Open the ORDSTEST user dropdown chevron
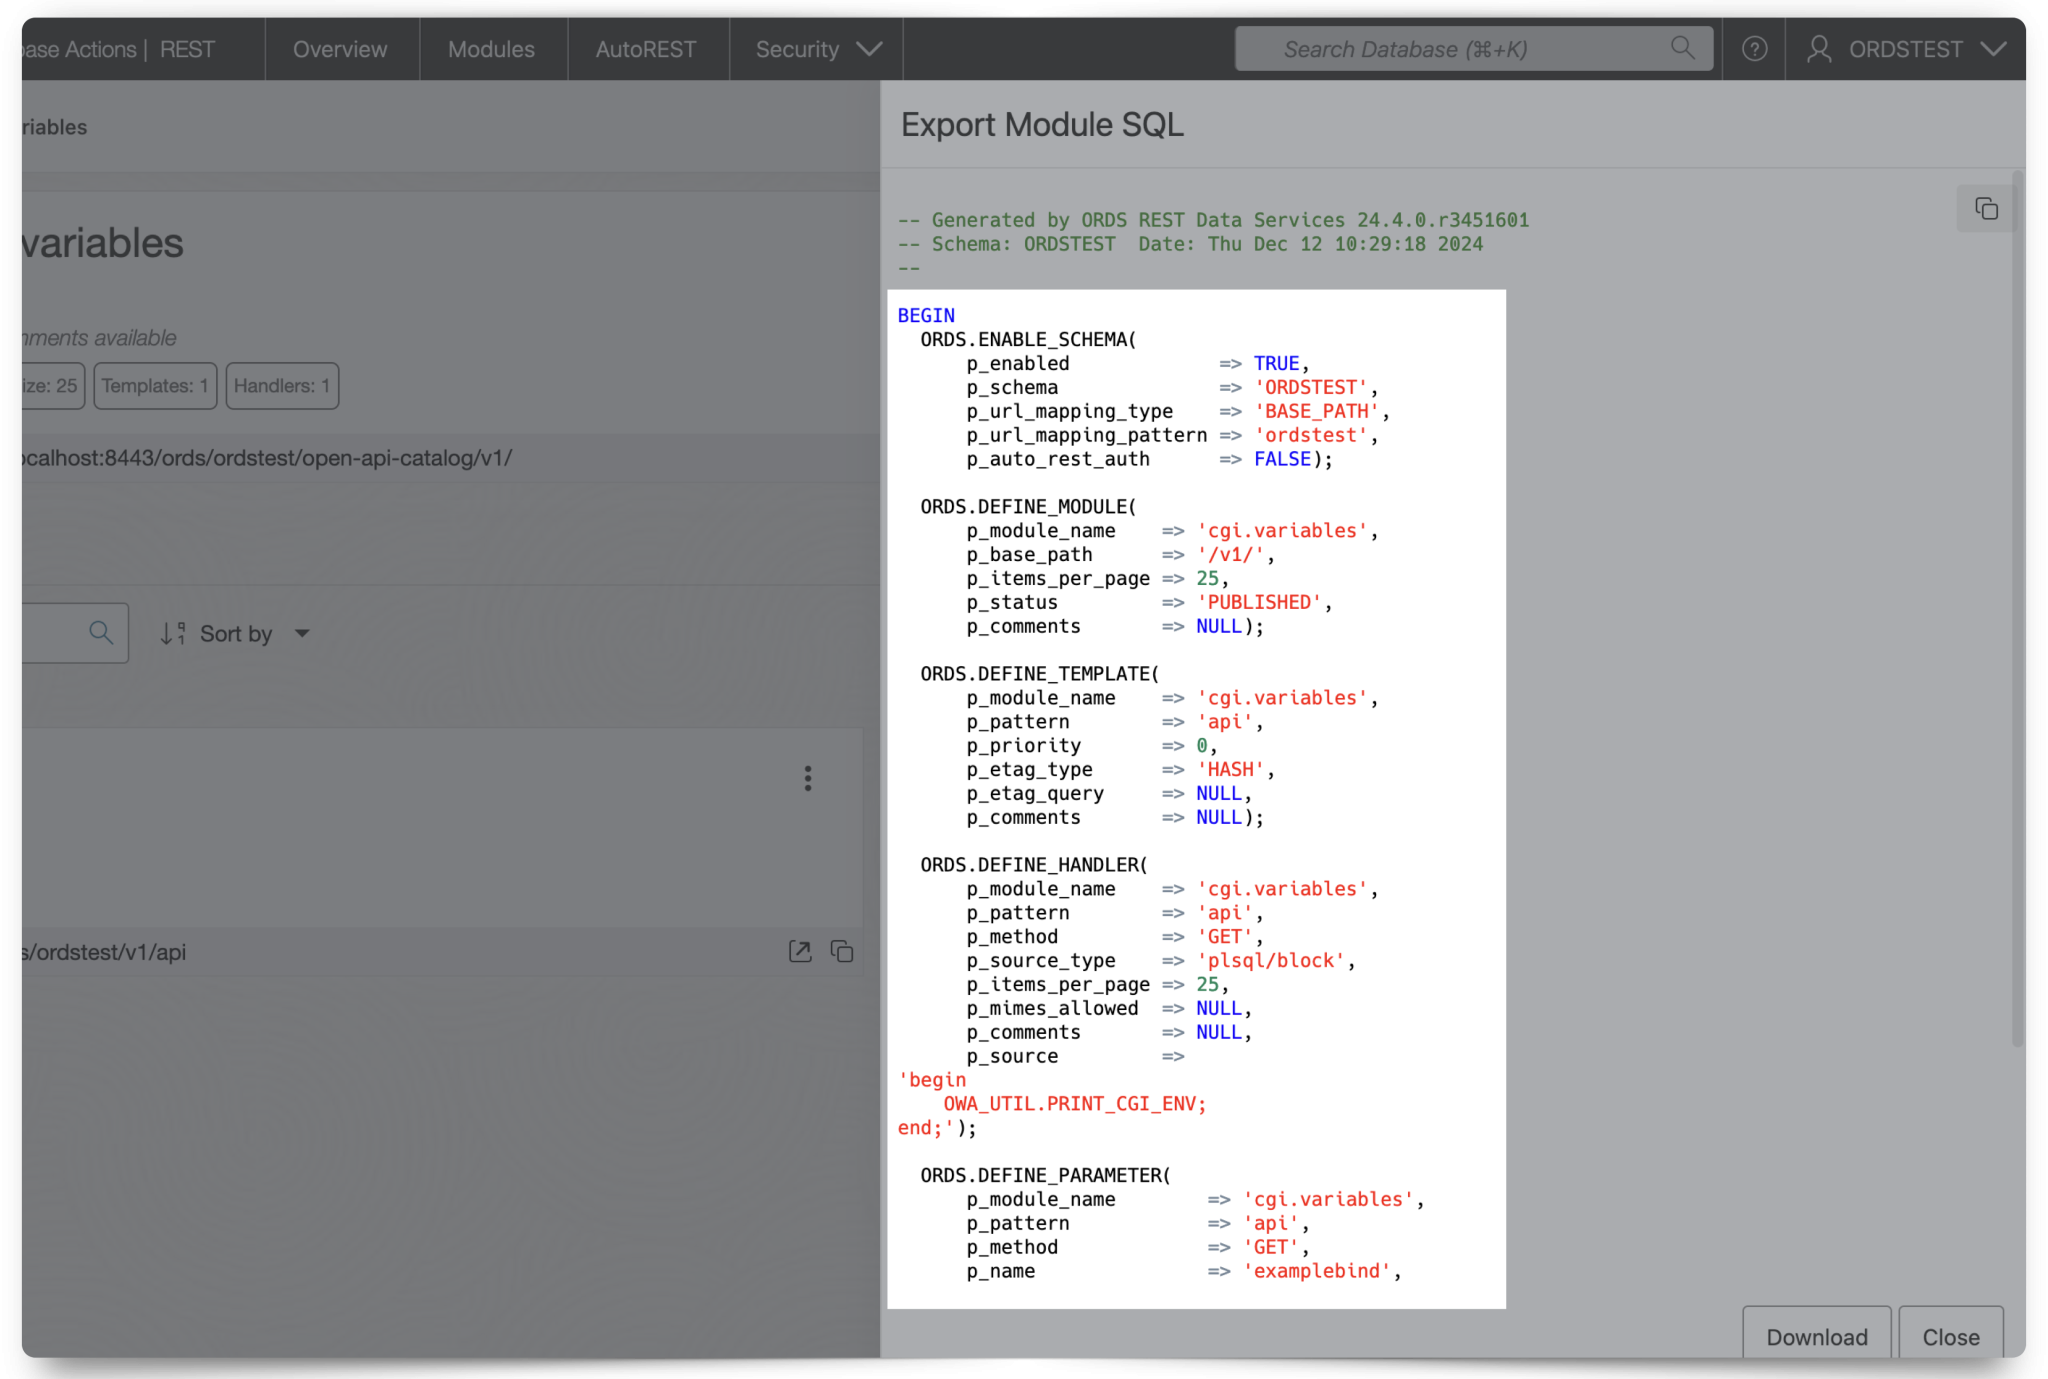 1993,49
